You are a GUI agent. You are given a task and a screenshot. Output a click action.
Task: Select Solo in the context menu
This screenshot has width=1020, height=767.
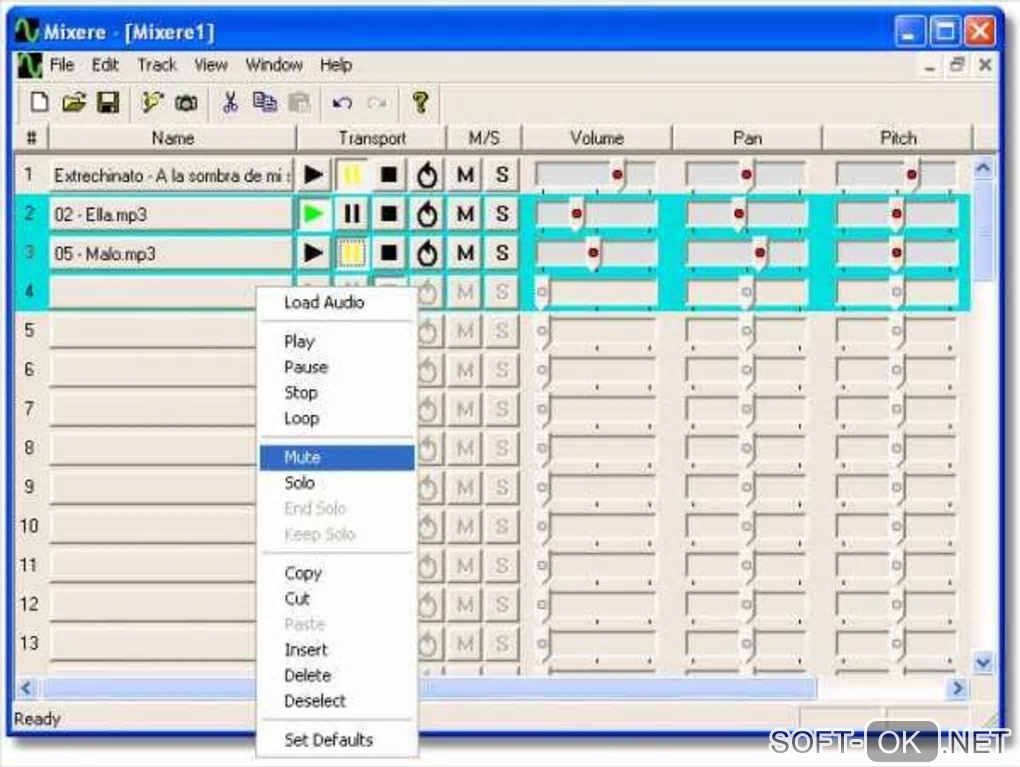(x=337, y=483)
